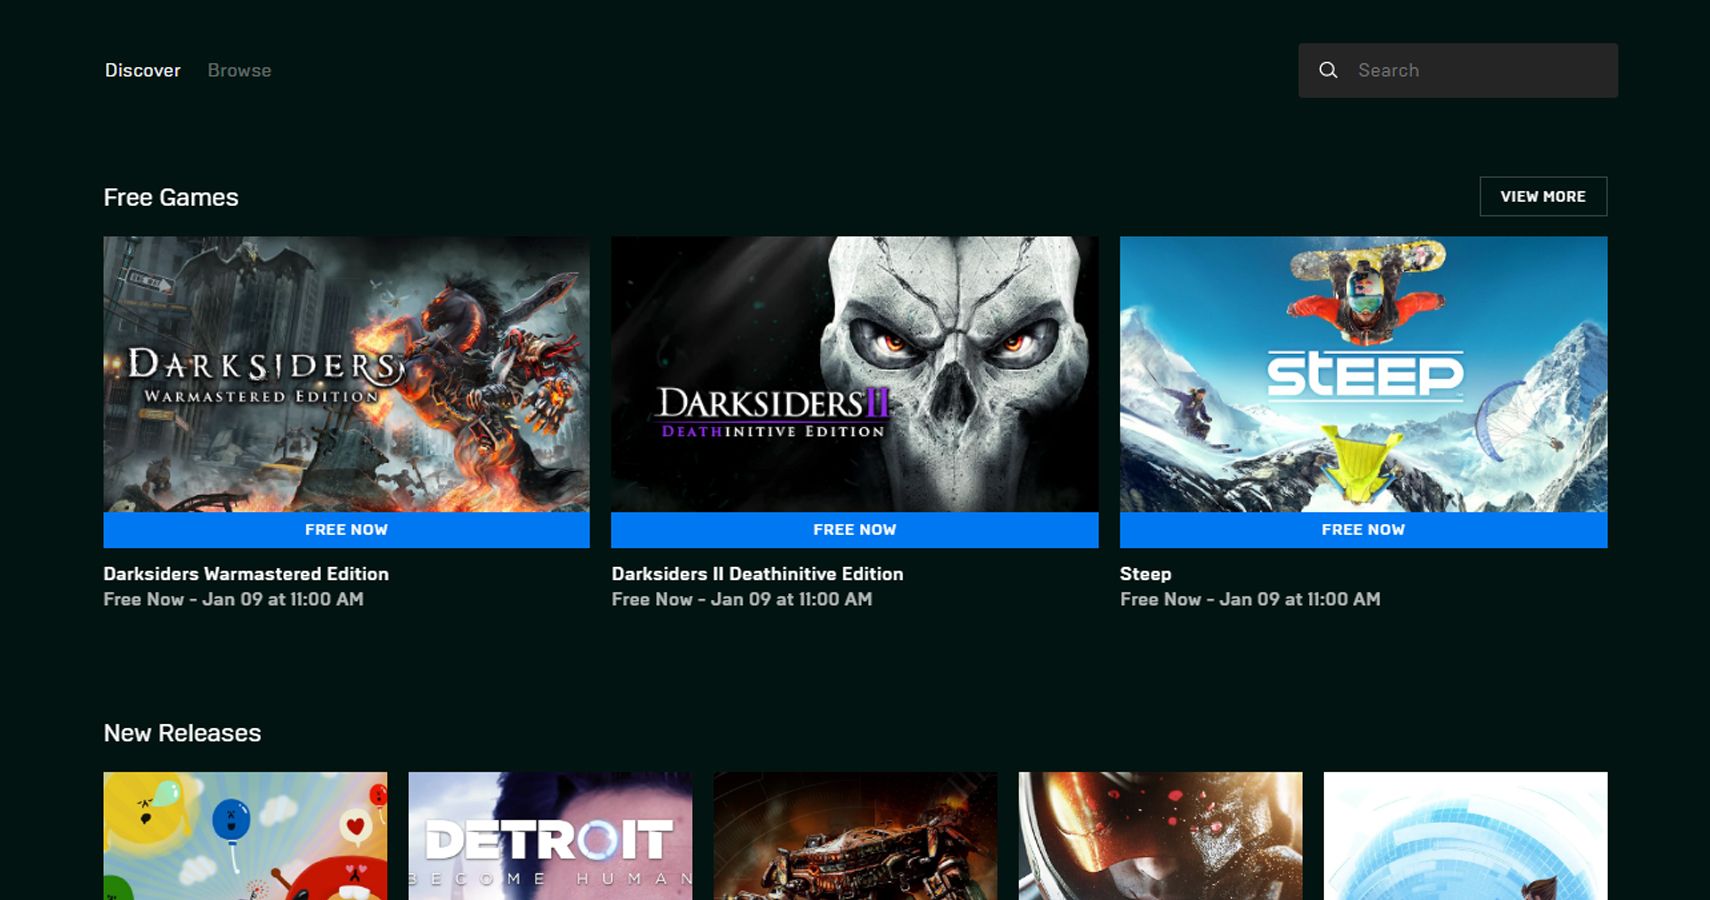Open Darksiders II Deathinitive Edition cover art
This screenshot has height=900, width=1710.
tap(854, 374)
